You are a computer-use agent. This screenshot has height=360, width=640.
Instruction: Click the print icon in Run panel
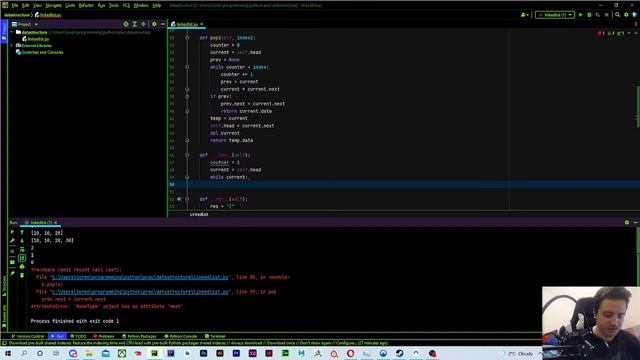[22, 267]
